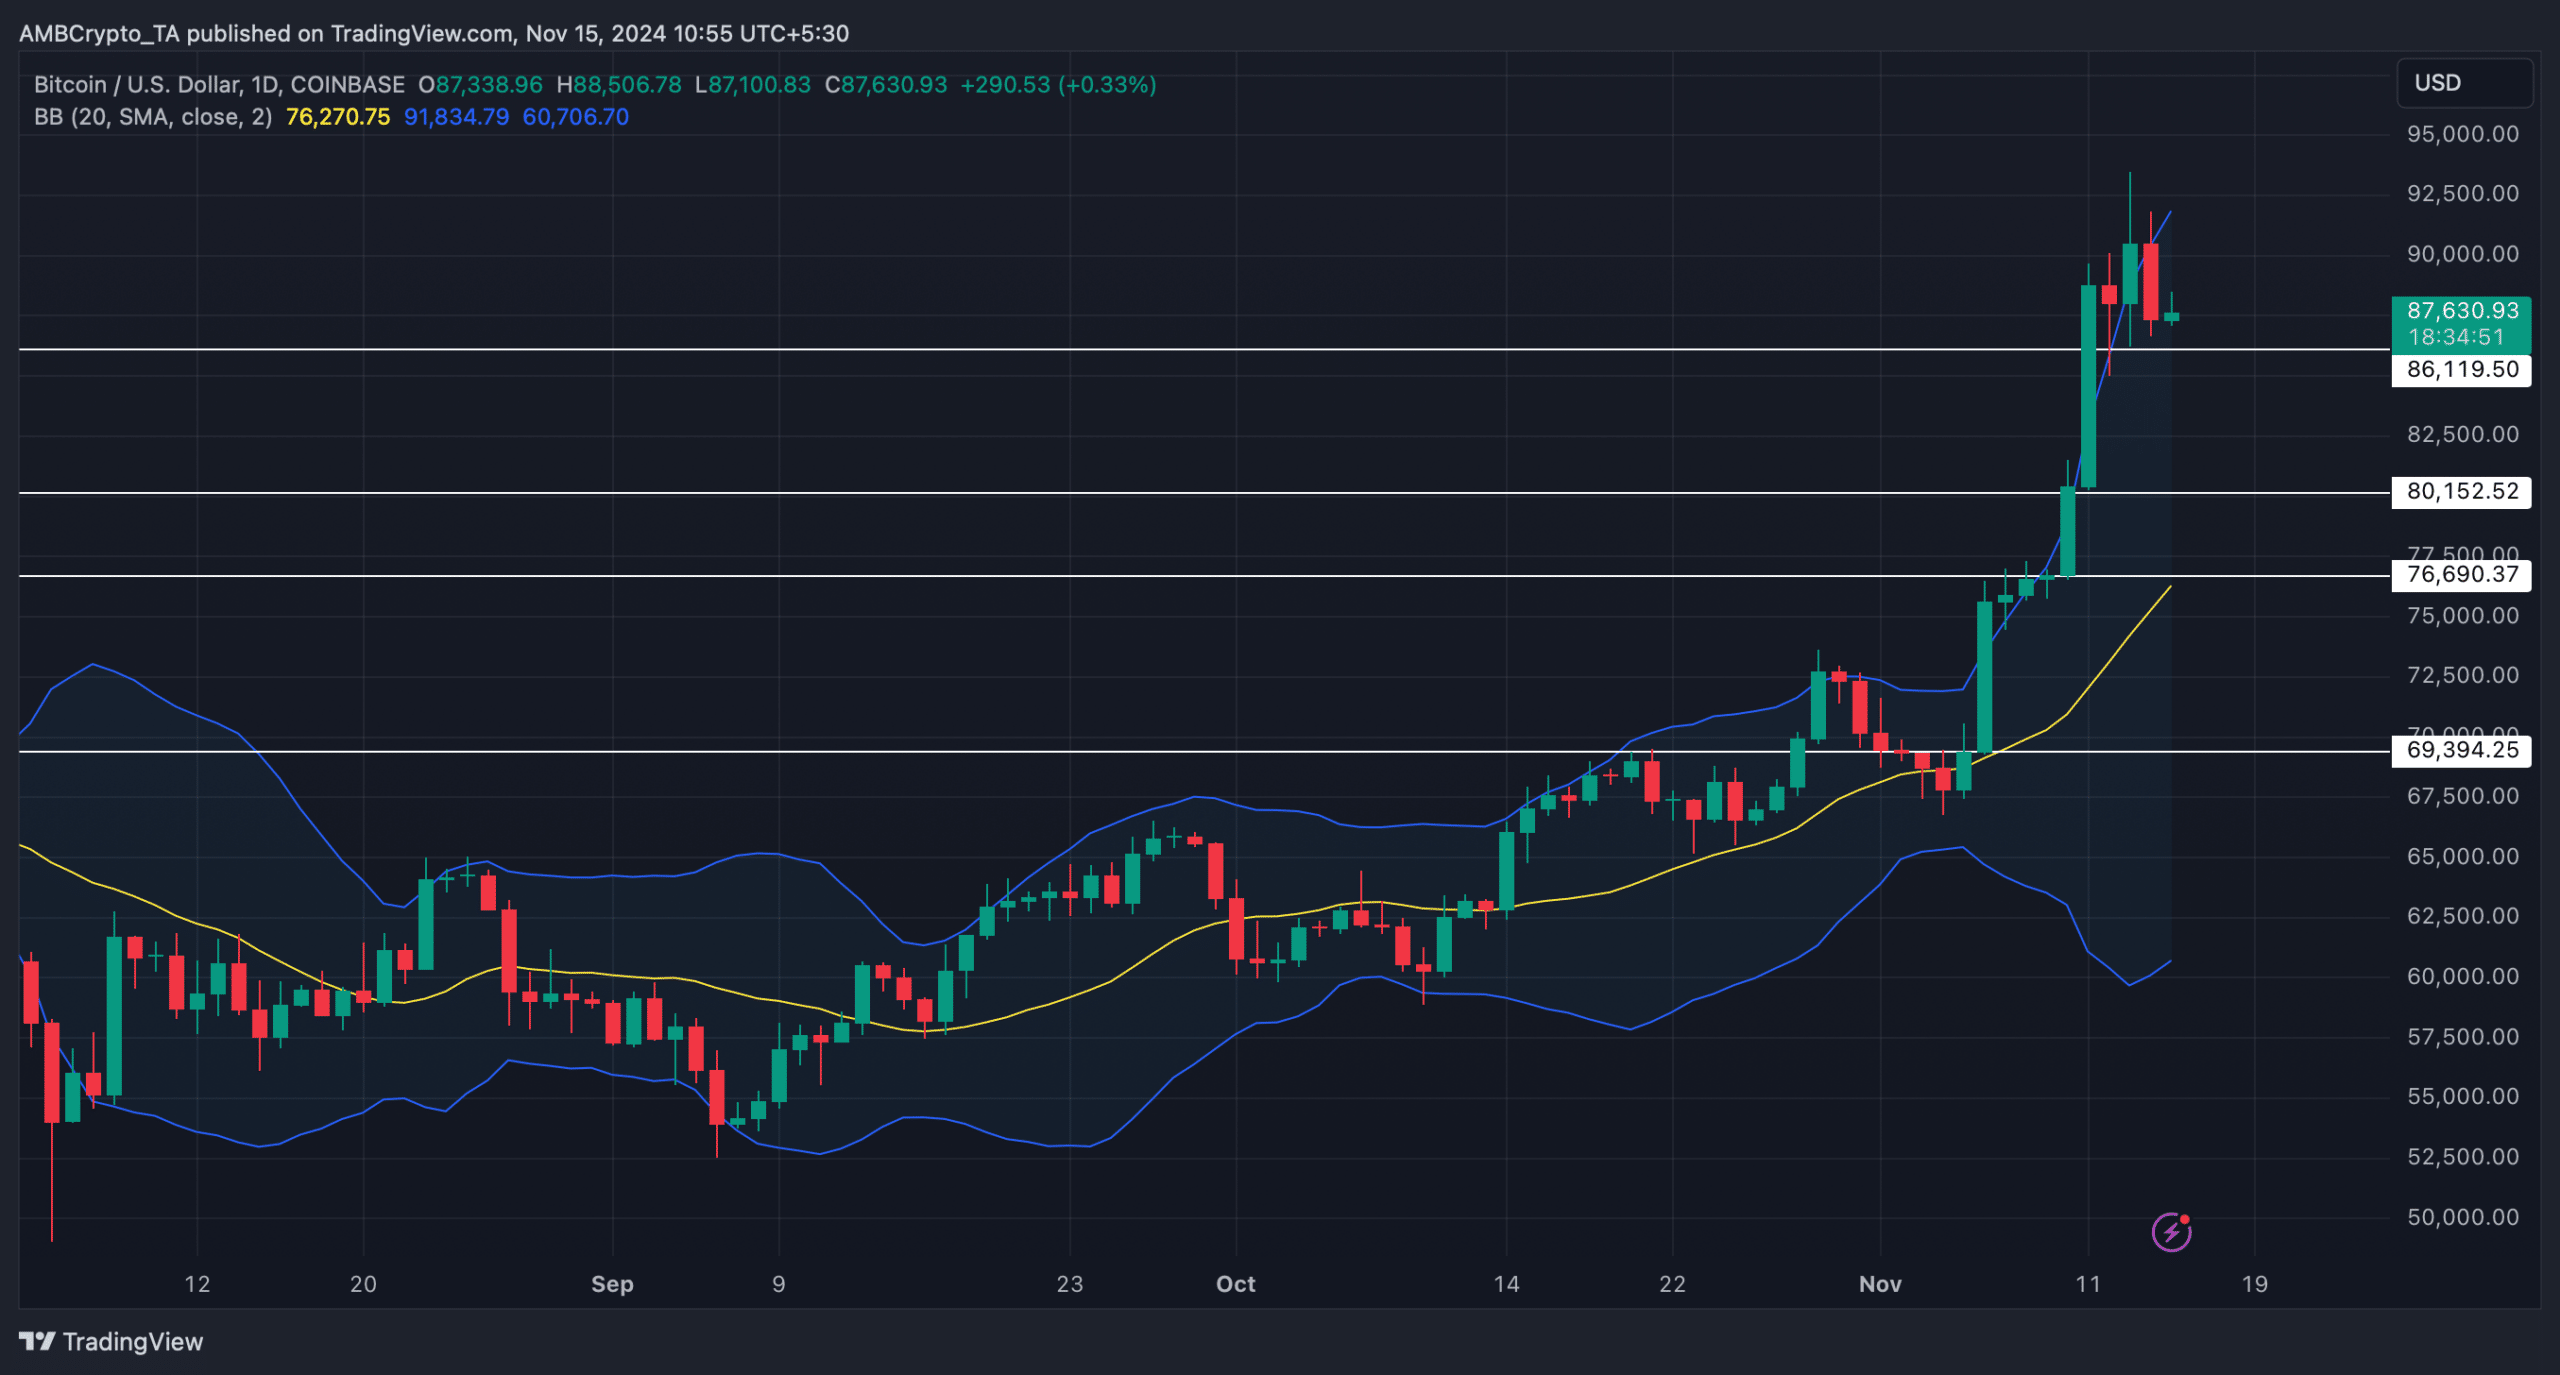Click the 11 date label on time axis

(2088, 1285)
